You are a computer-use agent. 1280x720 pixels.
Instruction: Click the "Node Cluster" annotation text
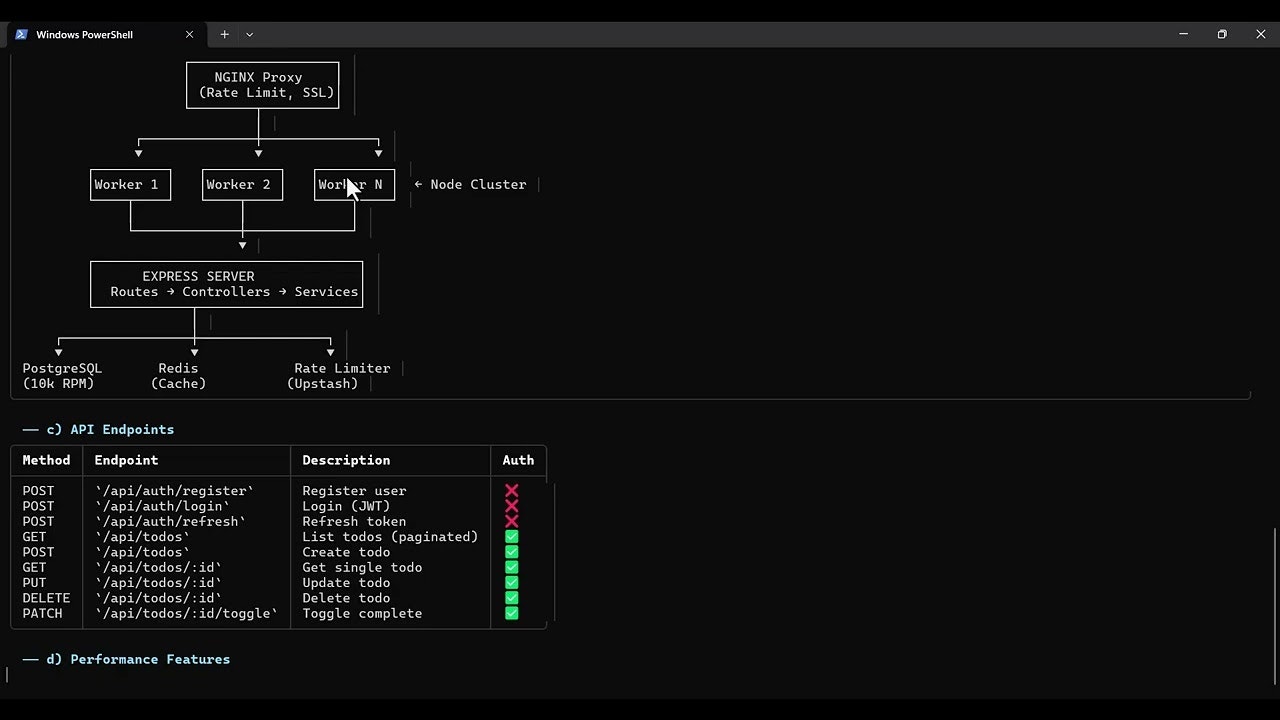point(478,184)
